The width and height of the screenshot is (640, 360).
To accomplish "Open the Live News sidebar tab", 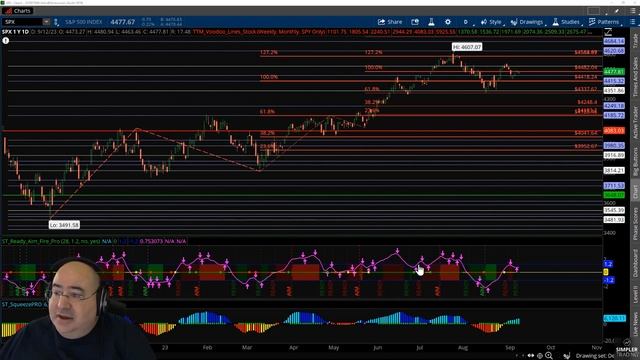I will pos(635,324).
